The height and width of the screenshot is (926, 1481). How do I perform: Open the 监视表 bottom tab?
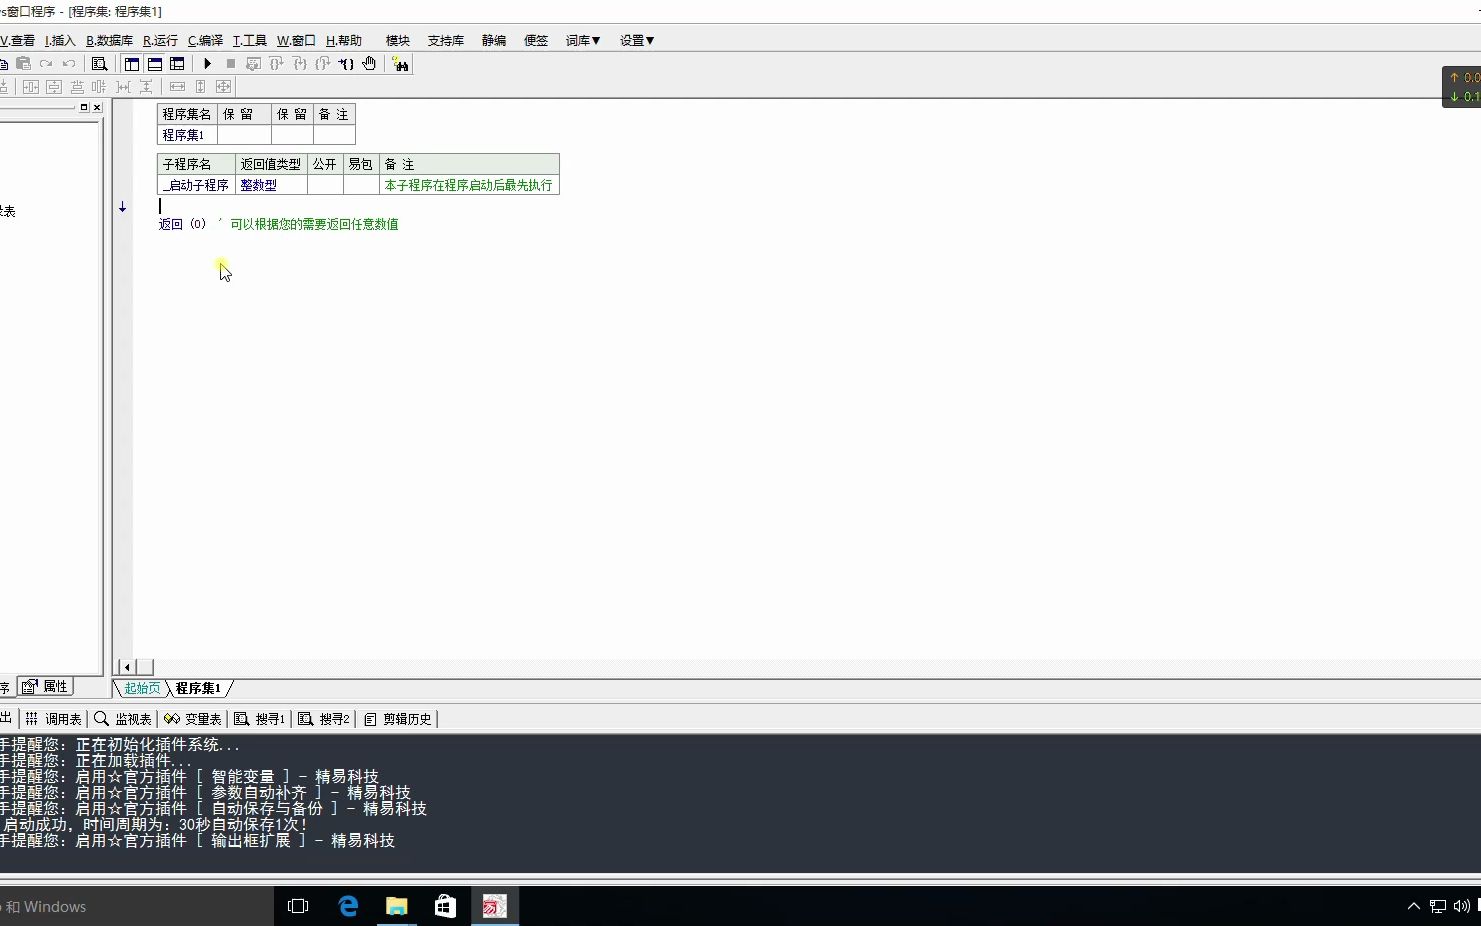pos(123,719)
